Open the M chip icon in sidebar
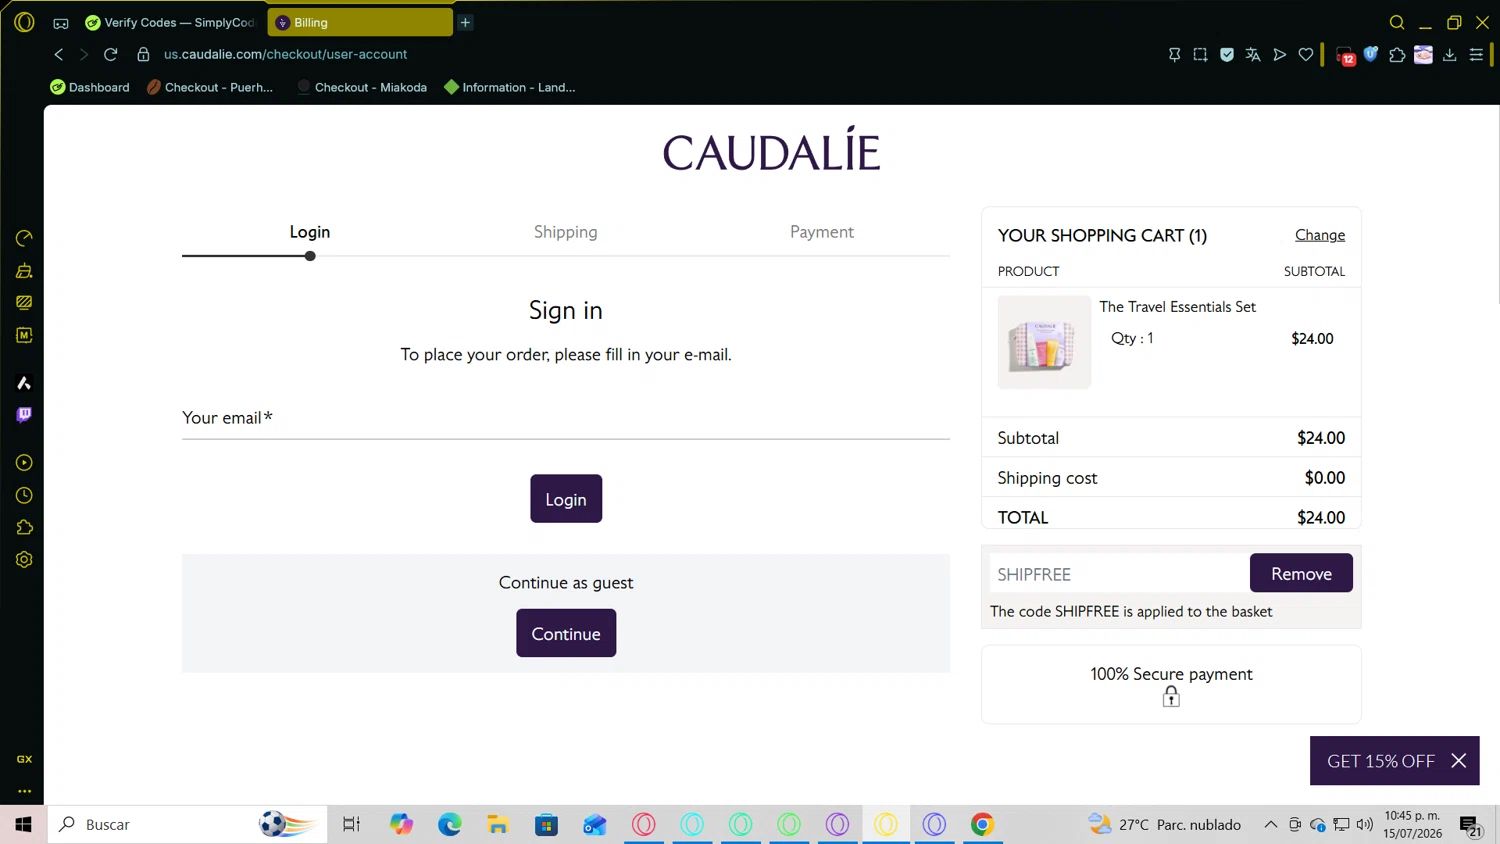 click(x=24, y=335)
